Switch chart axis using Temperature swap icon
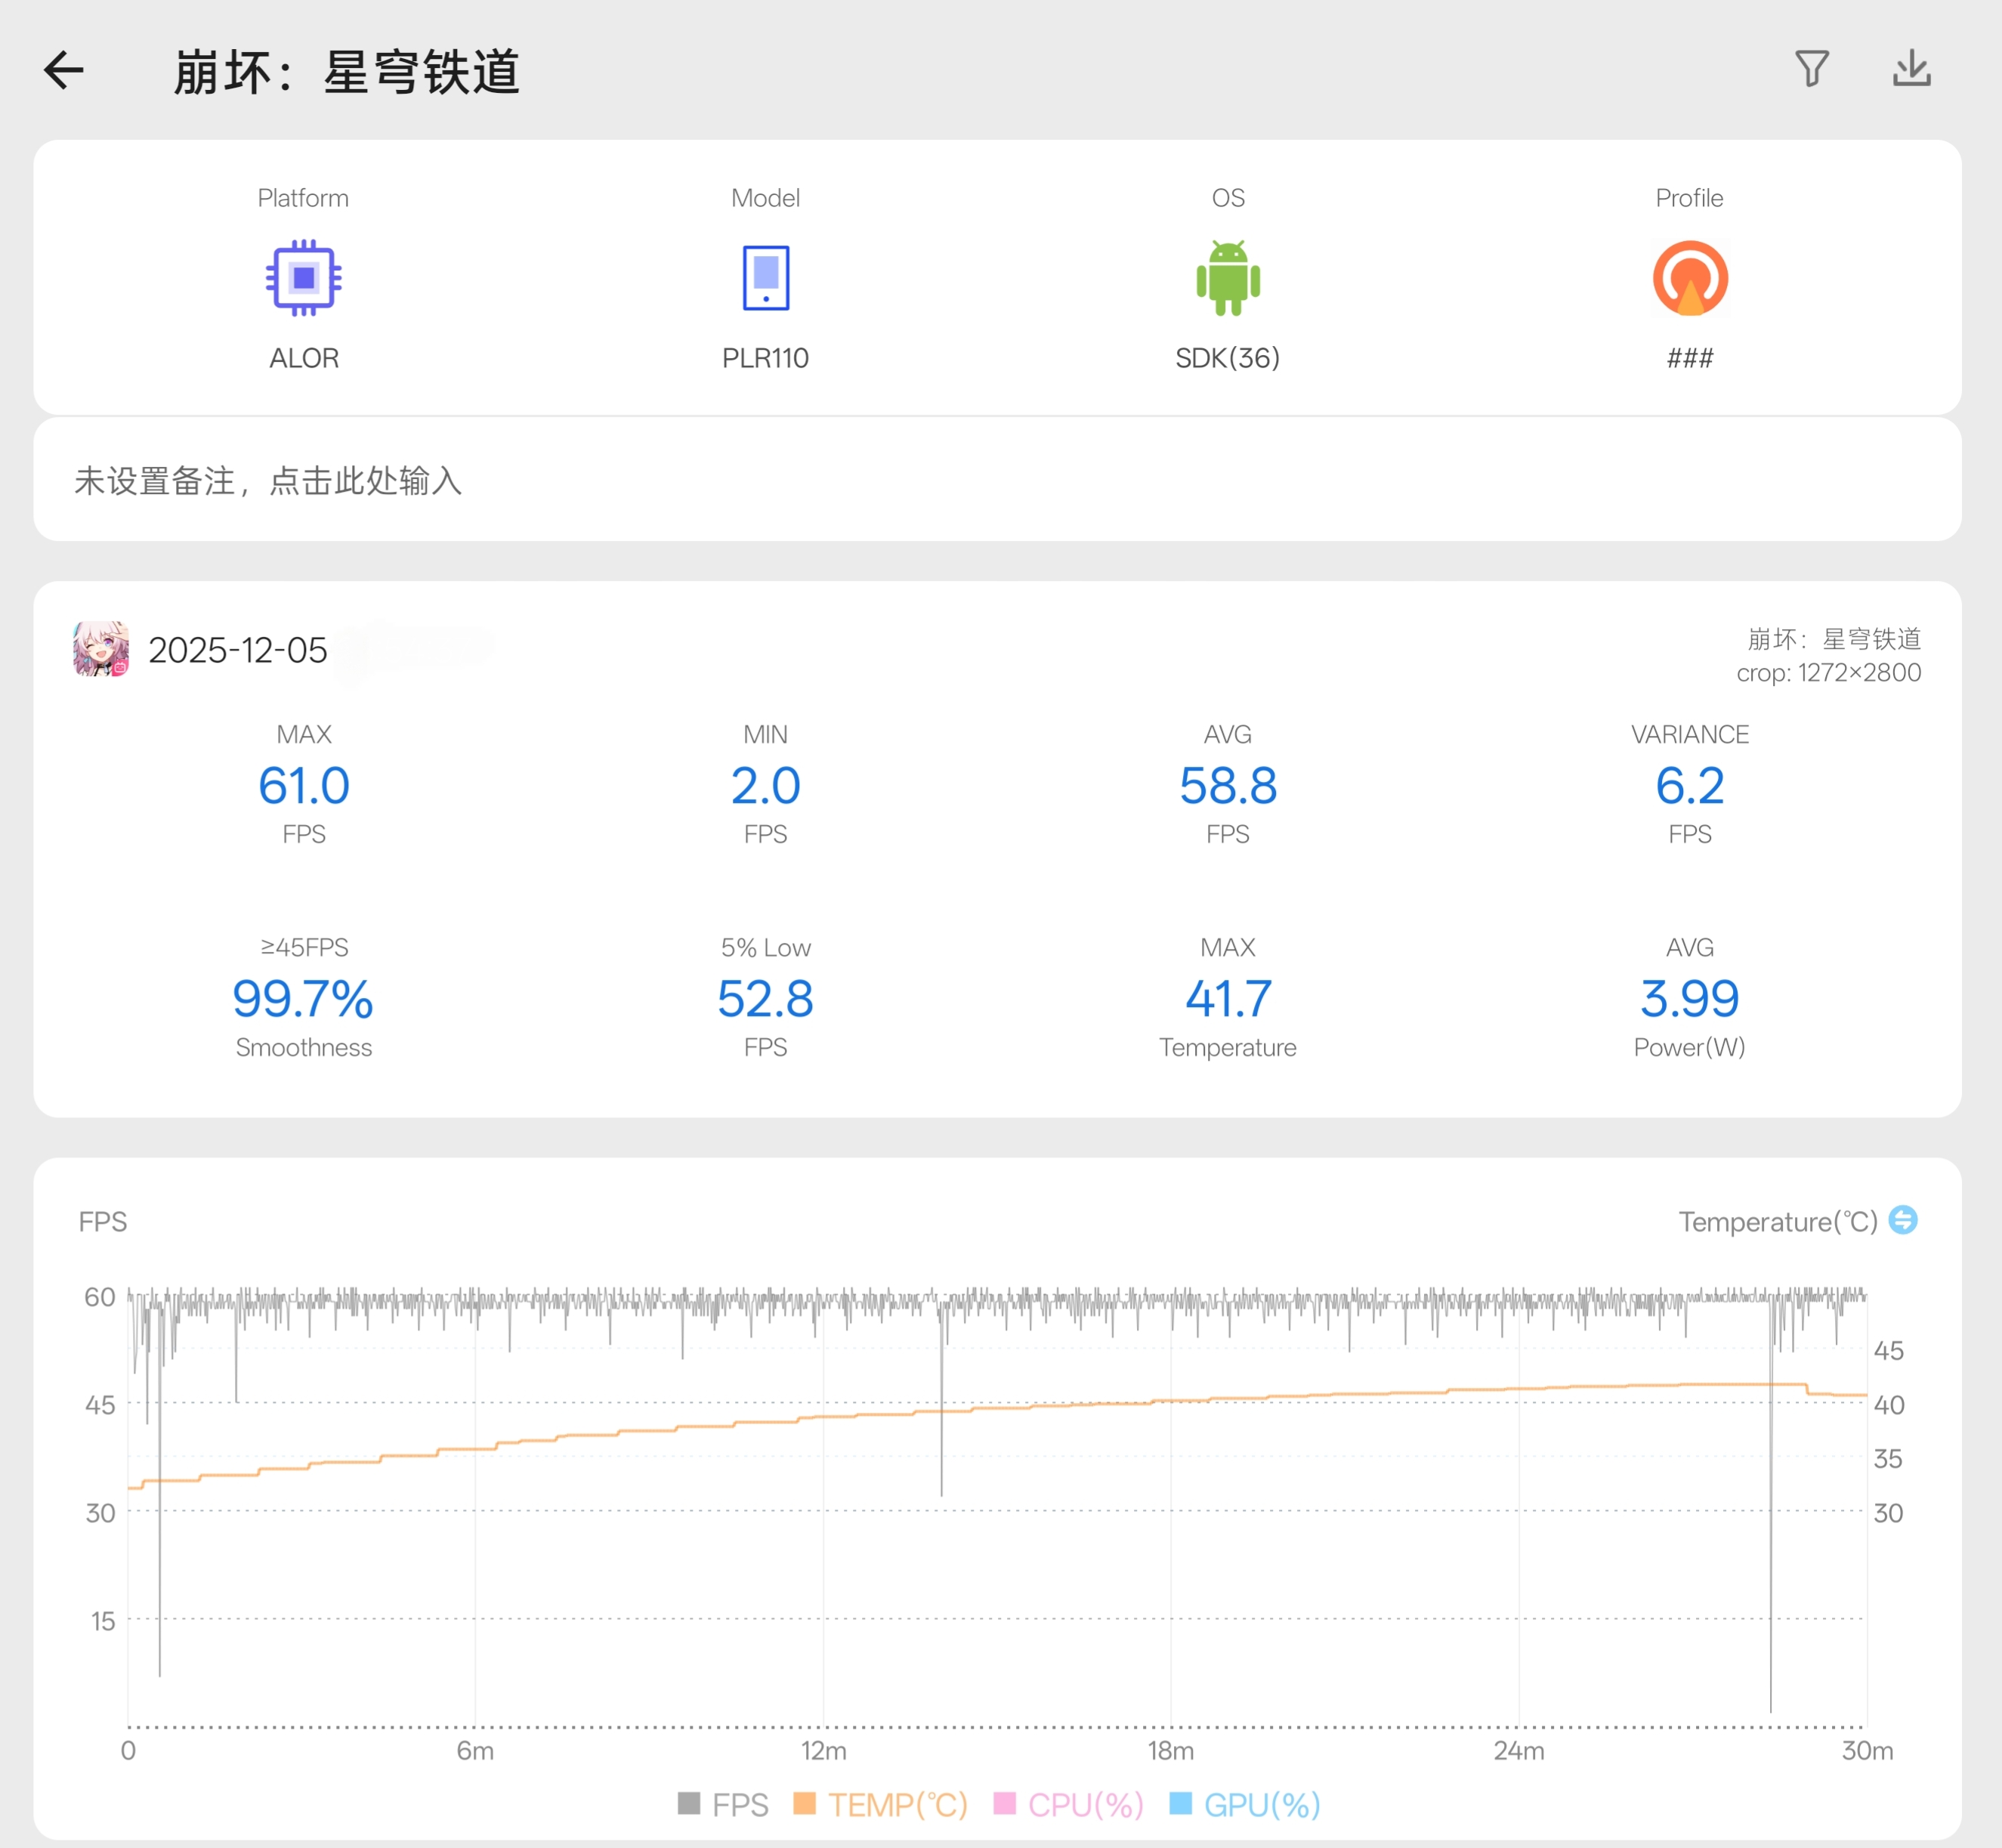Image resolution: width=2002 pixels, height=1848 pixels. pos(1903,1220)
